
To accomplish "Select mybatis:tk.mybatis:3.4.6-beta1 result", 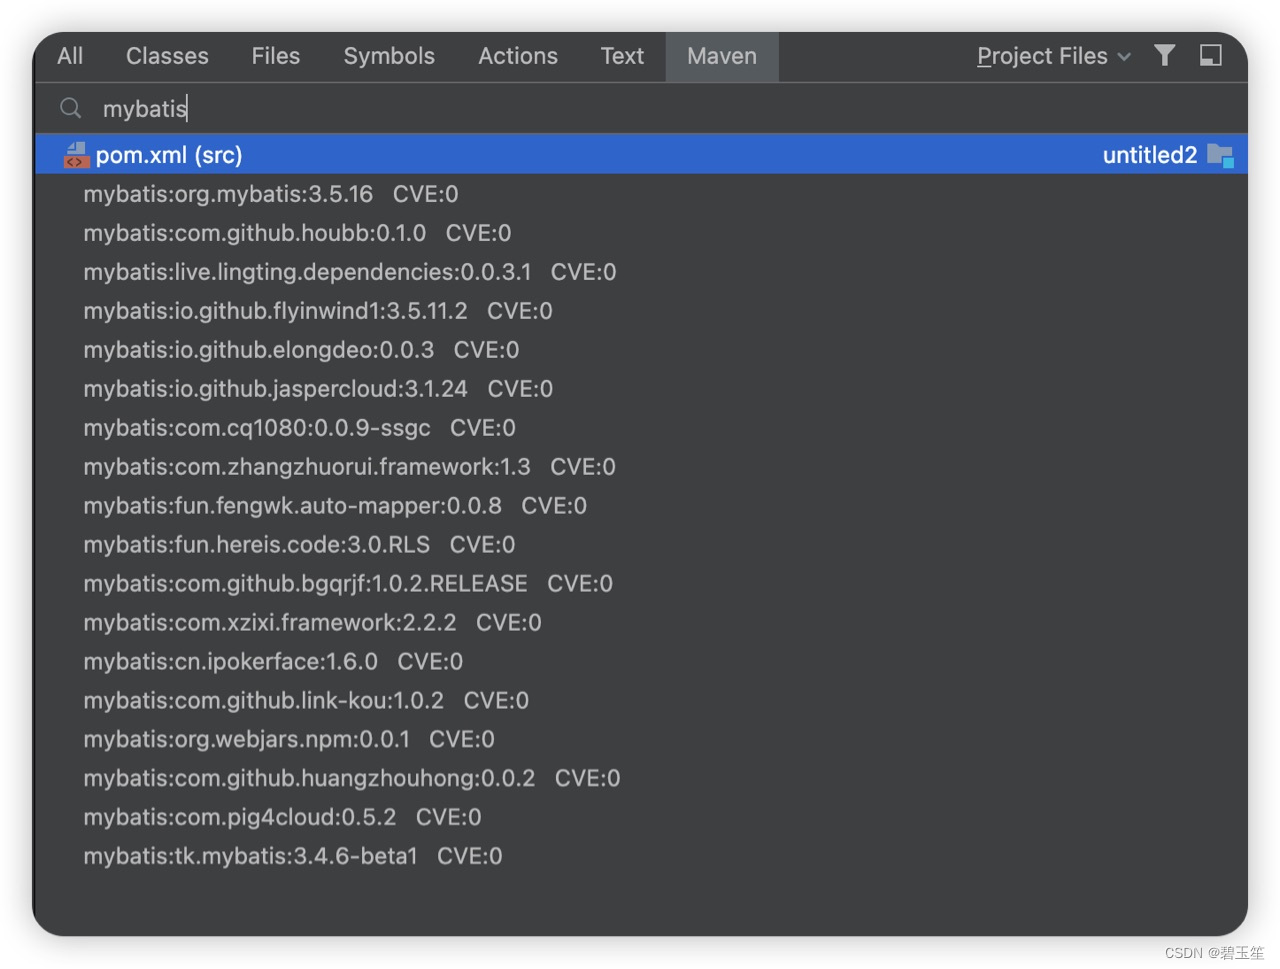I will (x=641, y=857).
